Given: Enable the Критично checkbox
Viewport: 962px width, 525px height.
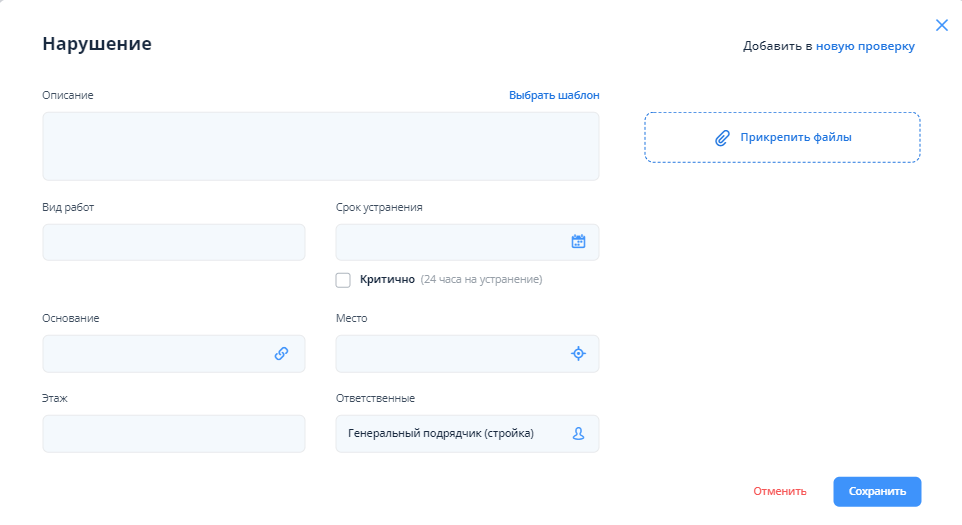Looking at the screenshot, I should click(x=343, y=280).
